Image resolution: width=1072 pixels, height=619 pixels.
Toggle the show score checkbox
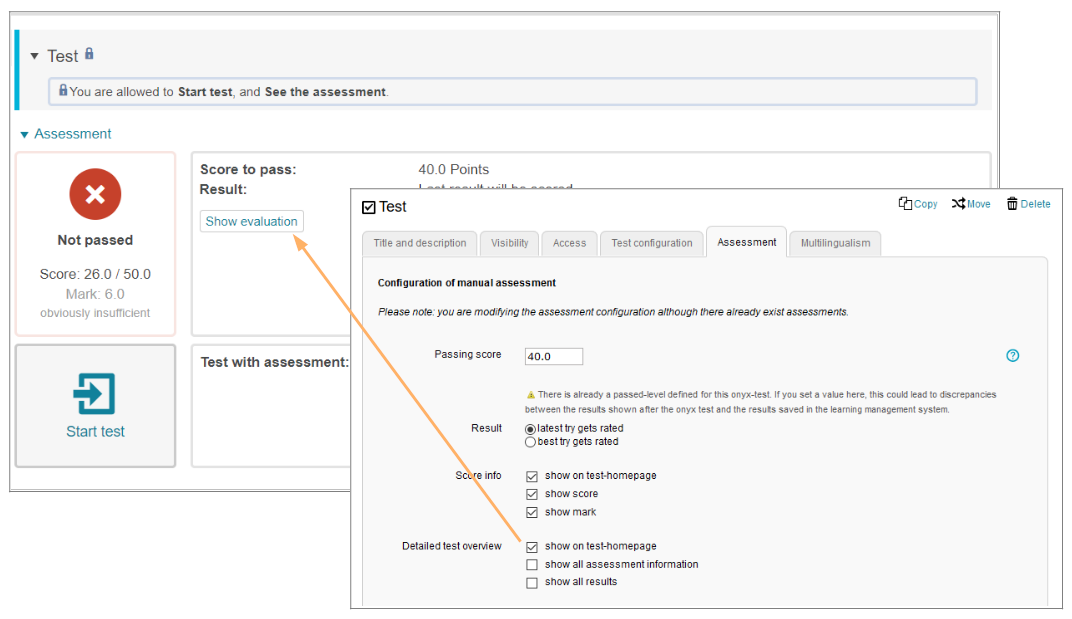pos(532,494)
